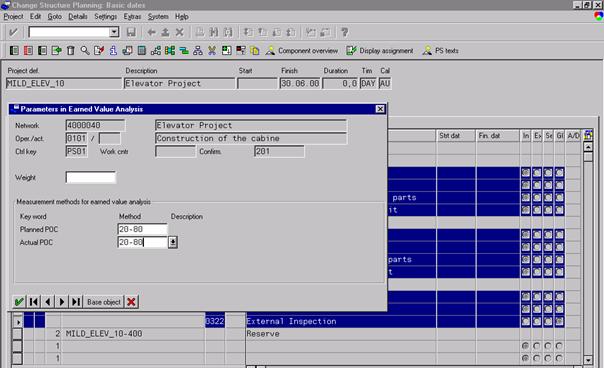Click the yellow copy documents icon
604x368 pixels.
click(x=255, y=50)
